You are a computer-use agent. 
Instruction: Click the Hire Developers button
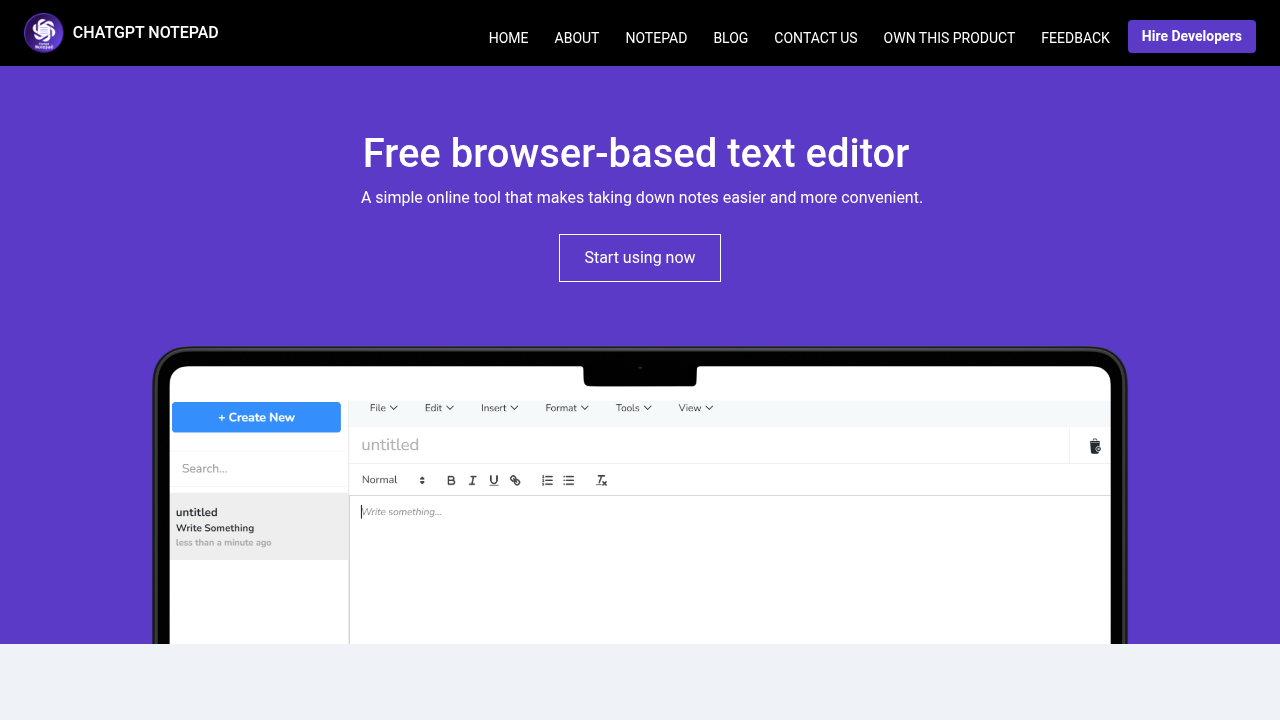coord(1192,36)
